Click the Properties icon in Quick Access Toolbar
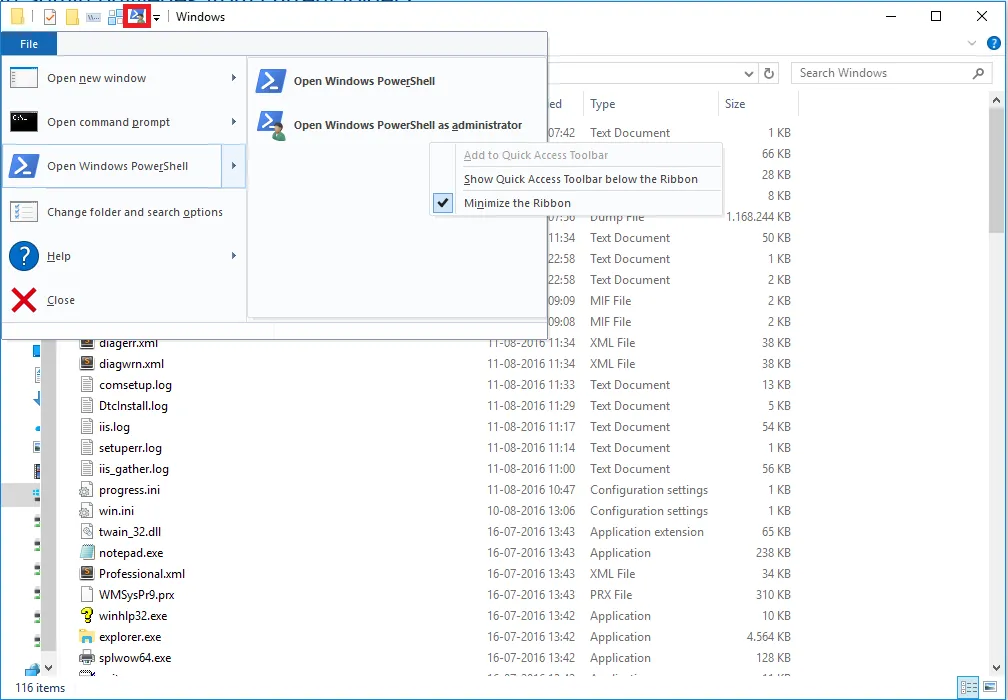1008x700 pixels. pyautogui.click(x=50, y=17)
